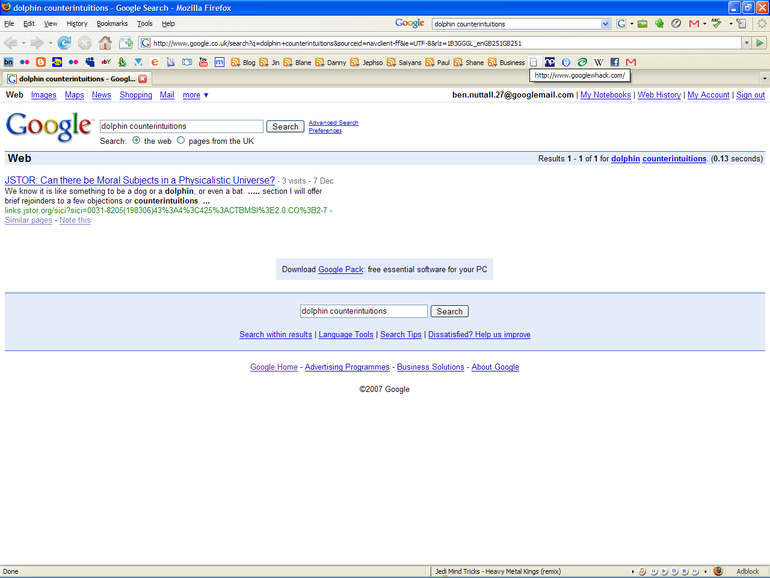Open the YouTube bookmark icon
770x578 pixels.
coord(203,62)
